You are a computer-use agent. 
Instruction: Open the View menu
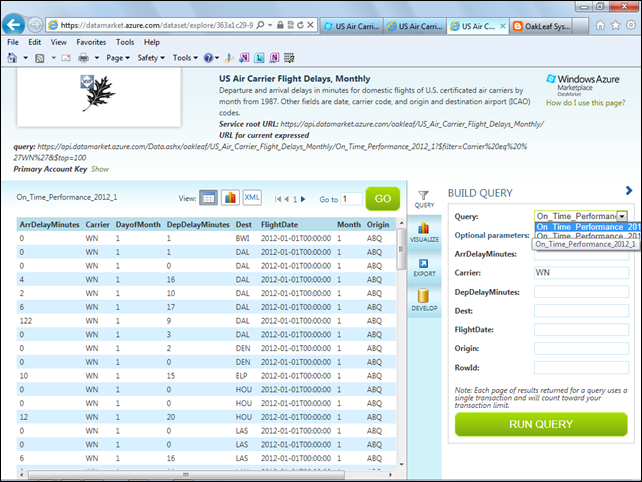59,42
